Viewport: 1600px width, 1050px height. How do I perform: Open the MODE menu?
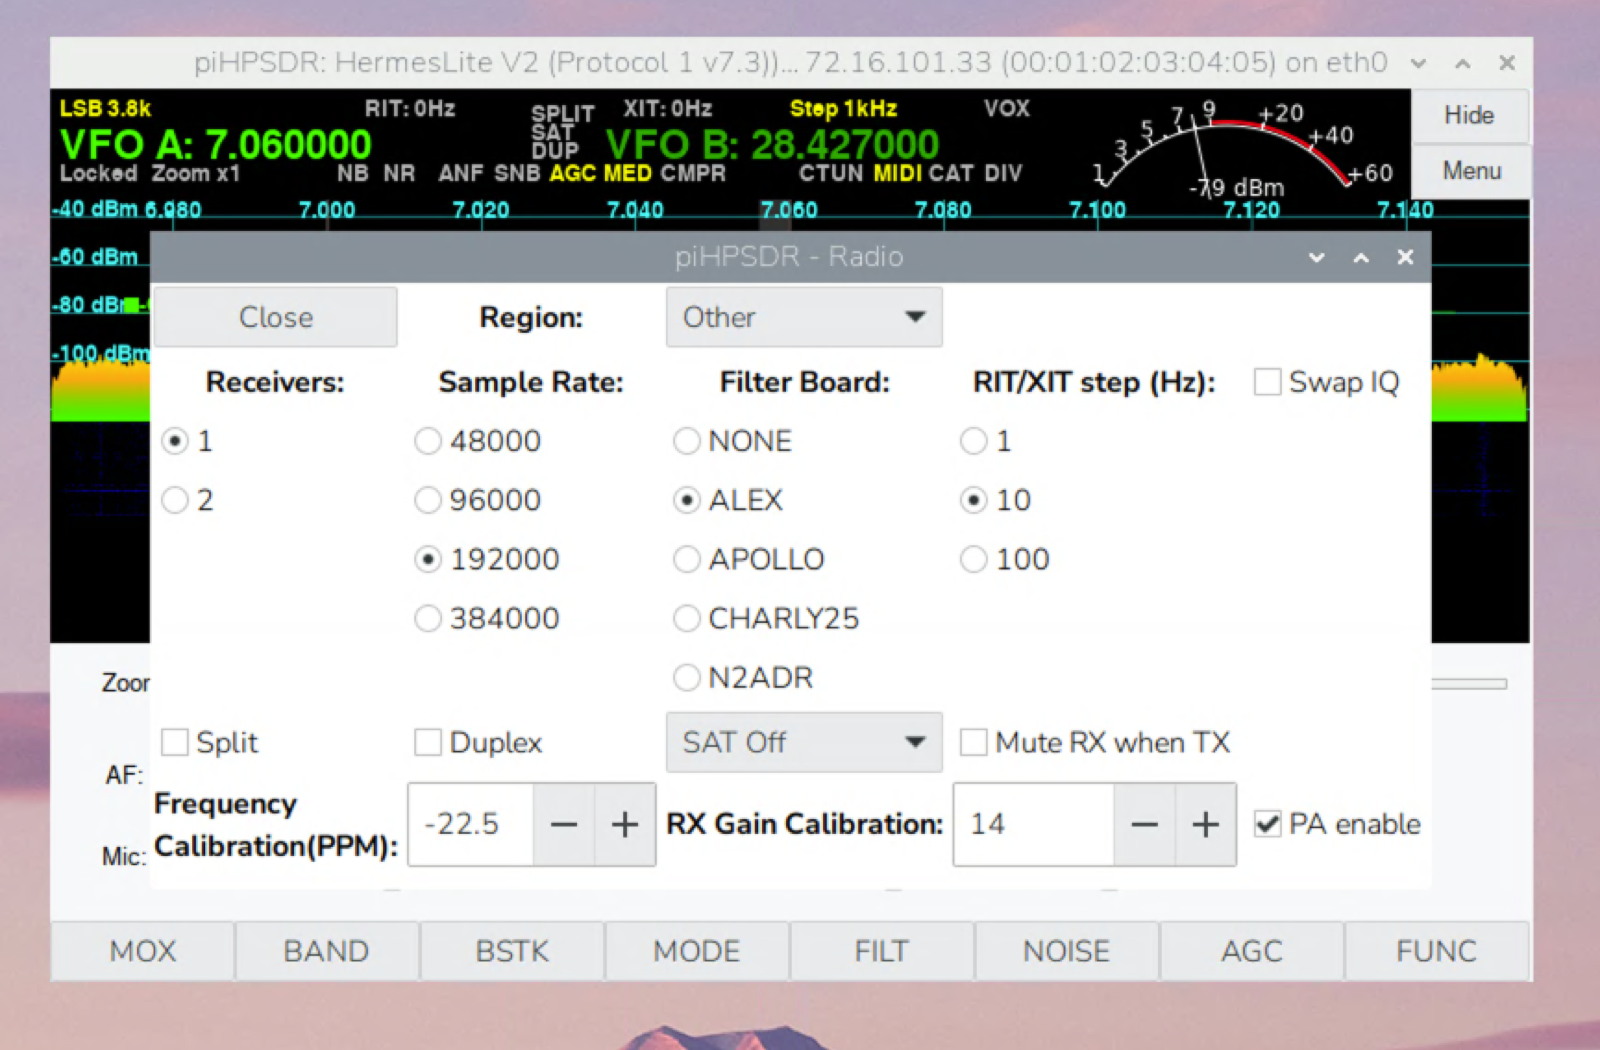tap(697, 951)
